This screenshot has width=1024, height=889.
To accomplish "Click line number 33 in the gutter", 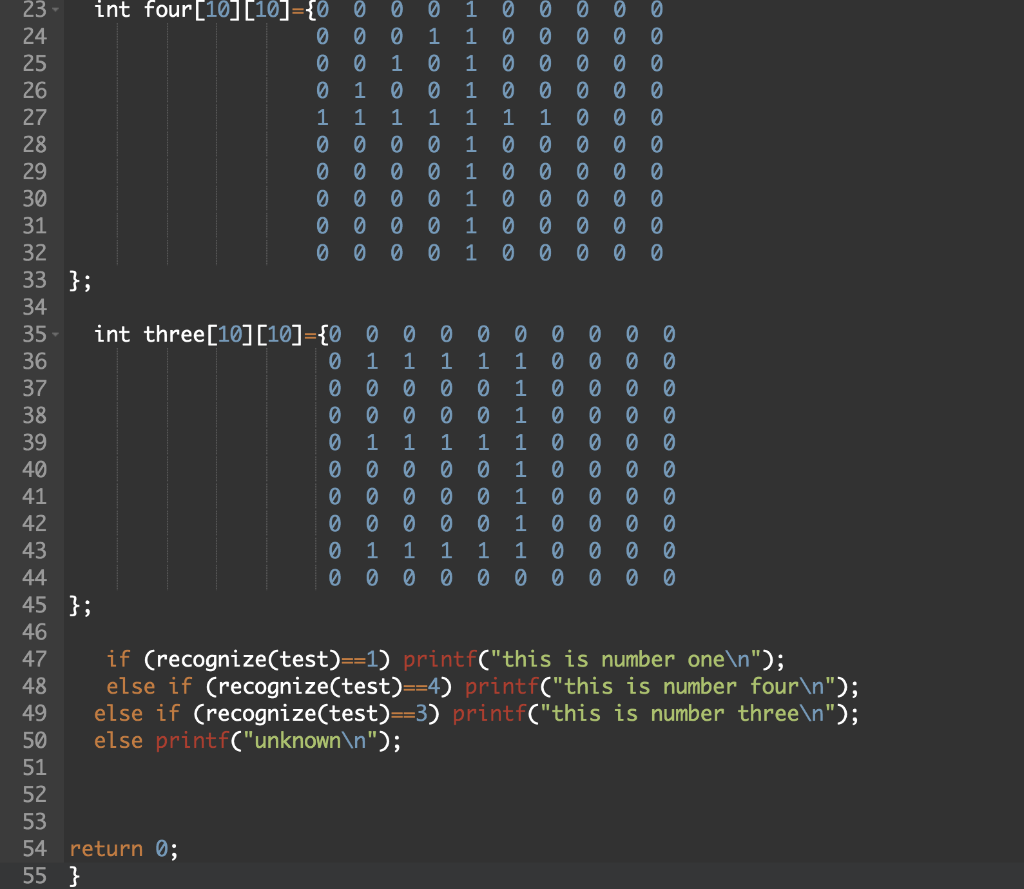I will (x=35, y=280).
